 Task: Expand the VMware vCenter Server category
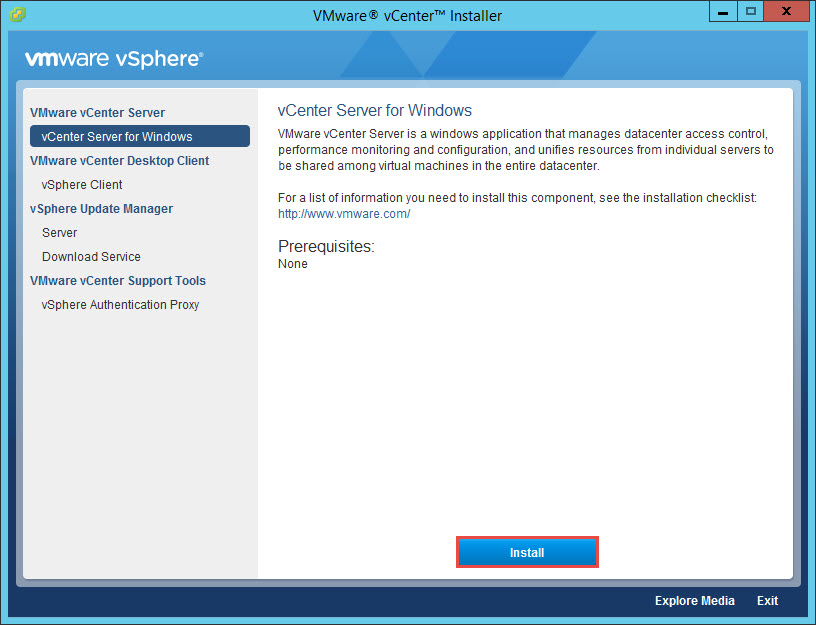click(x=97, y=112)
